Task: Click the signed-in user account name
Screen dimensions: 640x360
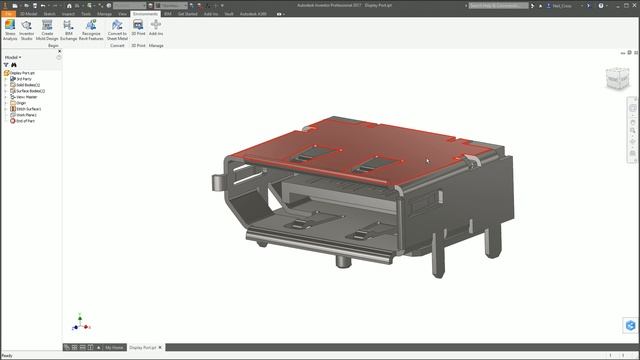Action: tap(562, 6)
